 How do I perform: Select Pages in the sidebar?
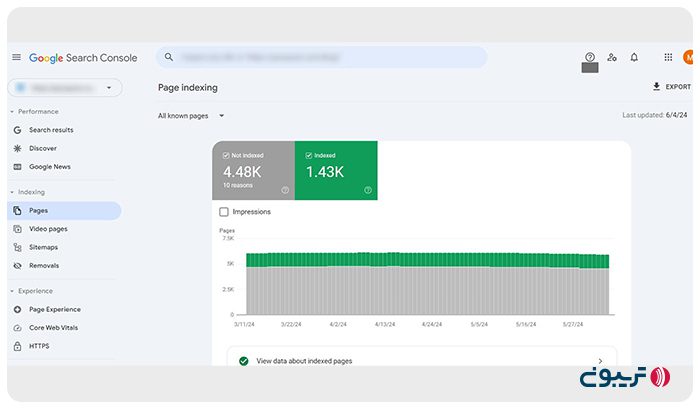64,211
